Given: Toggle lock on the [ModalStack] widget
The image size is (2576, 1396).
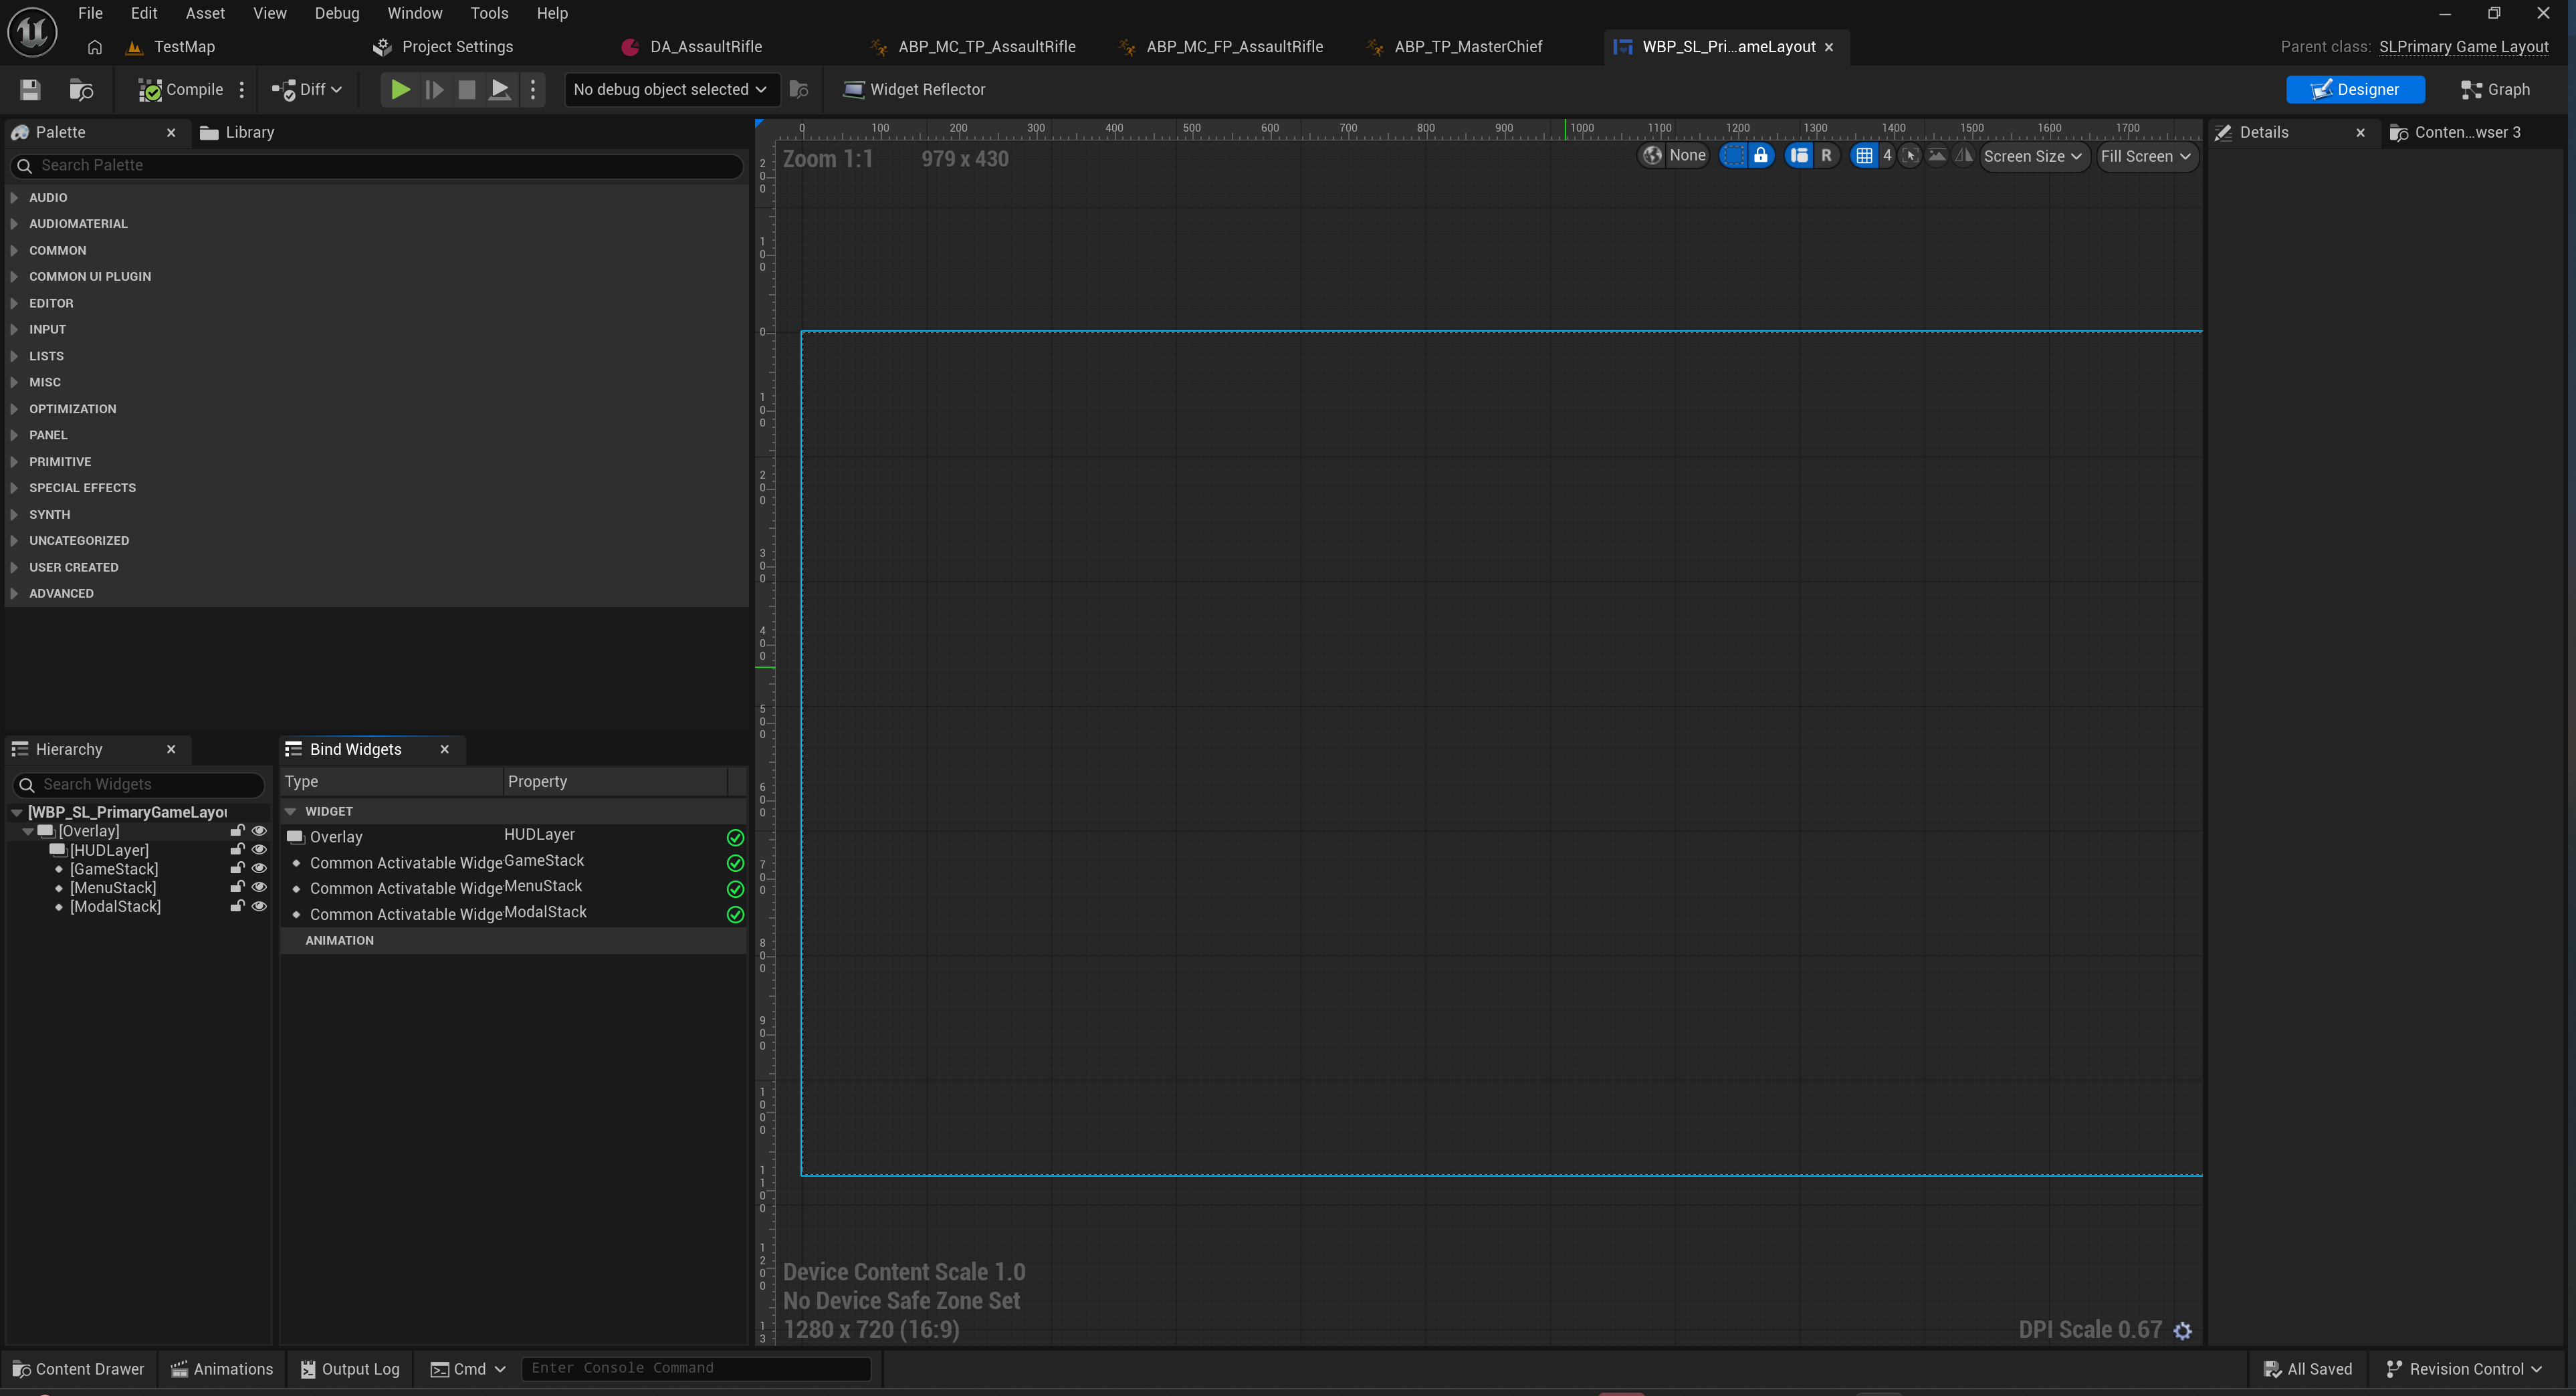Looking at the screenshot, I should point(237,907).
